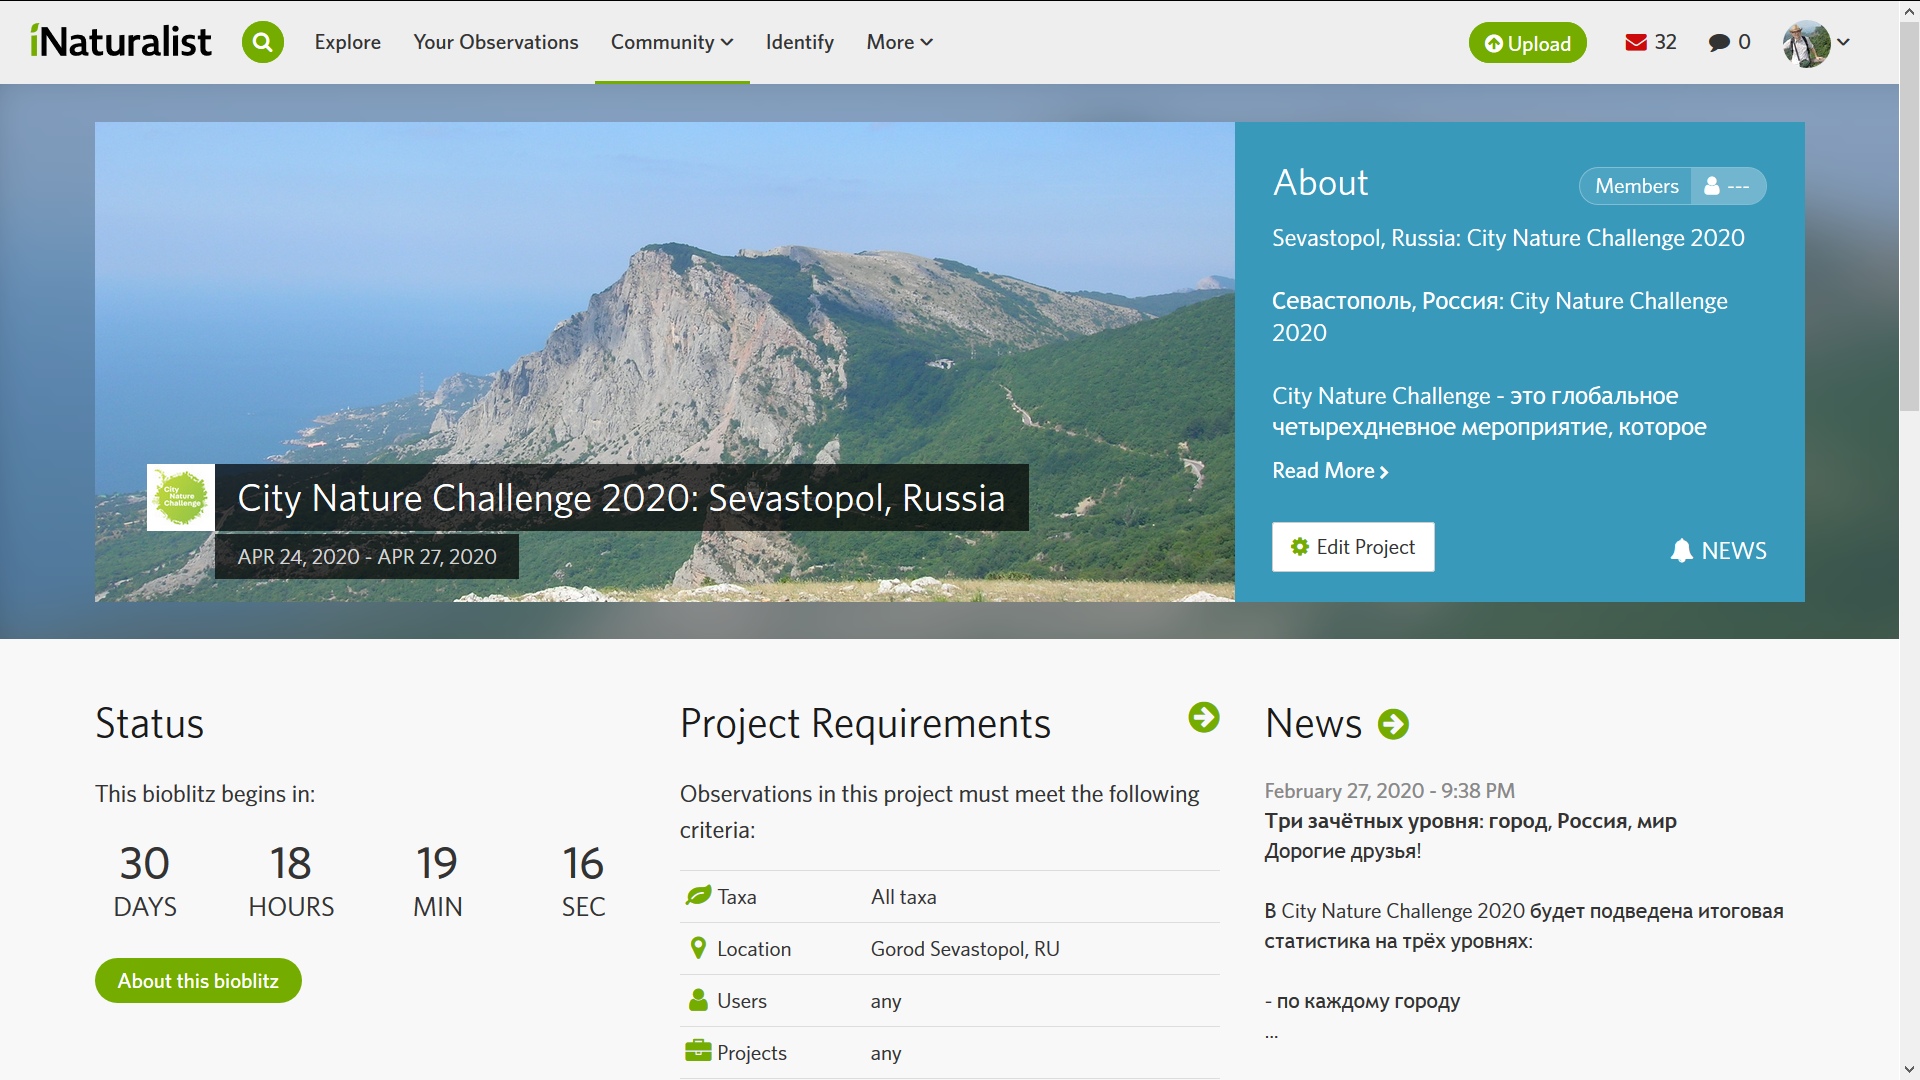Open the More dropdown menu

[900, 42]
